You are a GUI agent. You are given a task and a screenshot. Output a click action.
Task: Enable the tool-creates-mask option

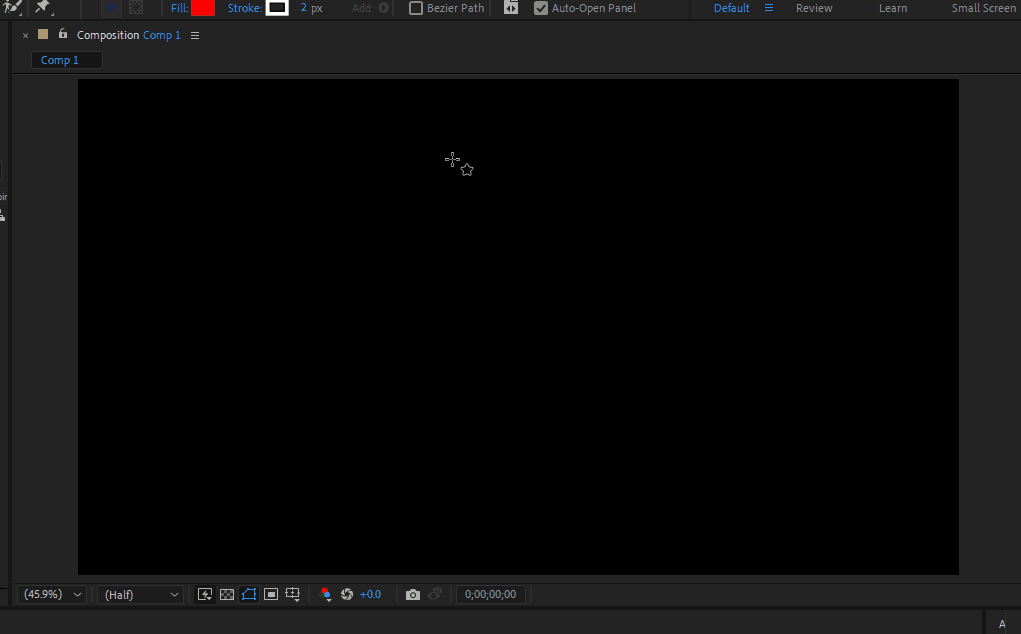point(136,8)
